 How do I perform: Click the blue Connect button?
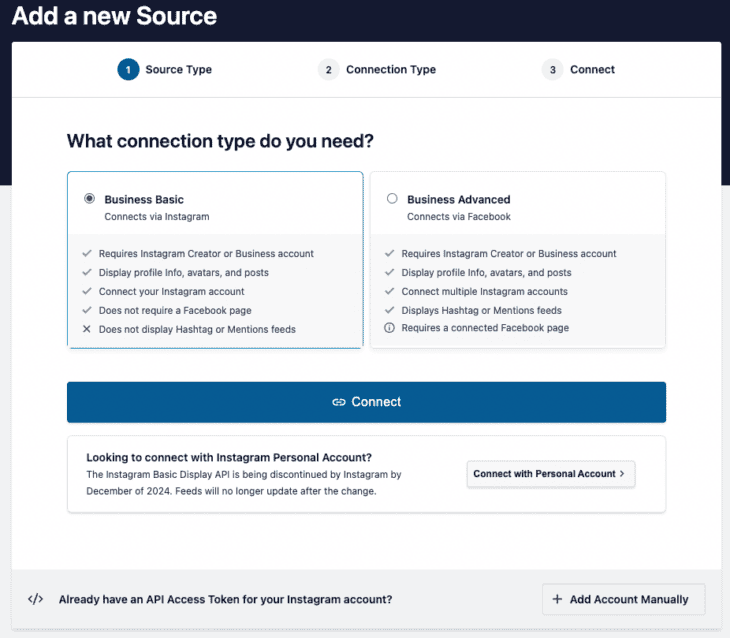pos(366,402)
